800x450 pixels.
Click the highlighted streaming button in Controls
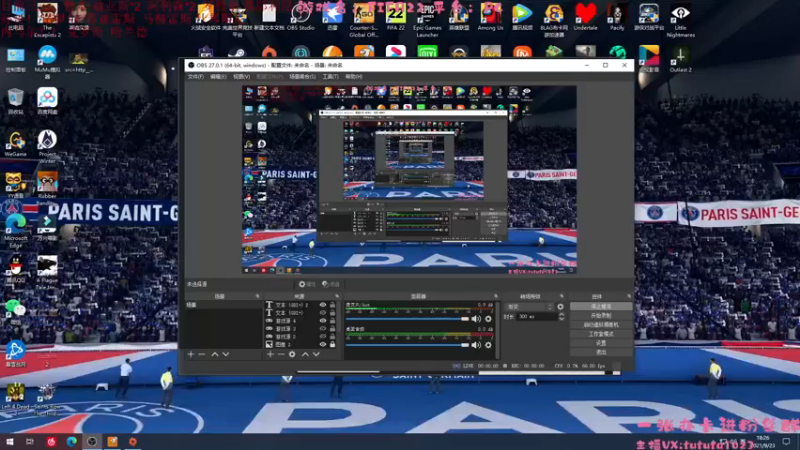tap(601, 307)
